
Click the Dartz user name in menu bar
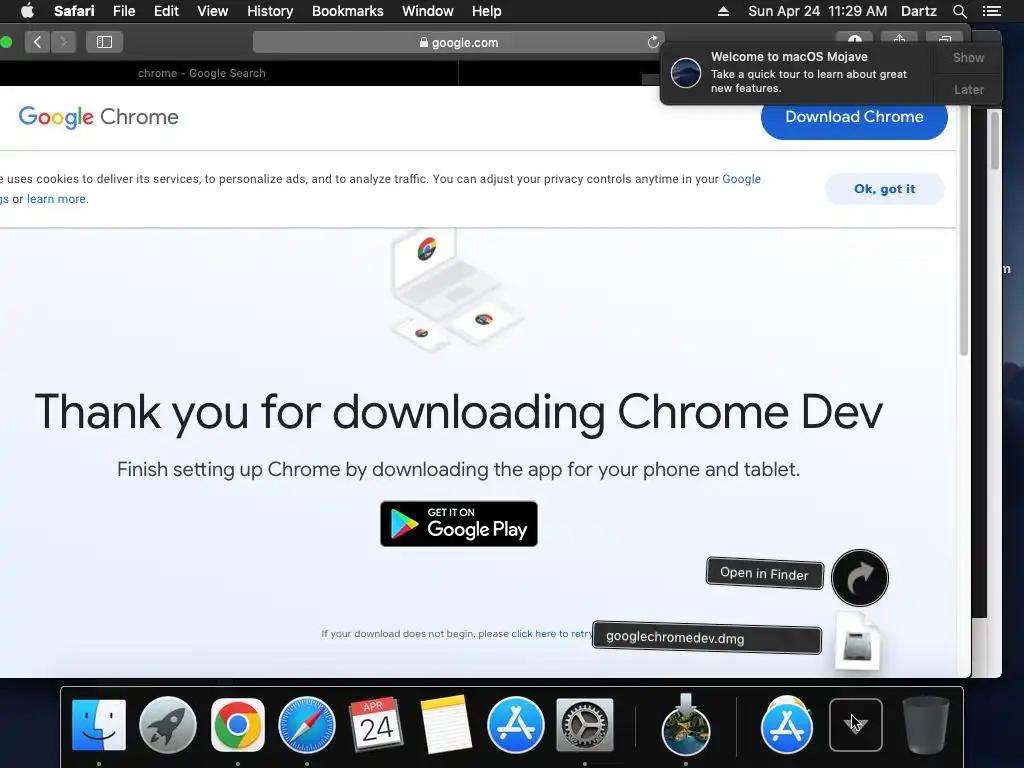pyautogui.click(x=918, y=11)
